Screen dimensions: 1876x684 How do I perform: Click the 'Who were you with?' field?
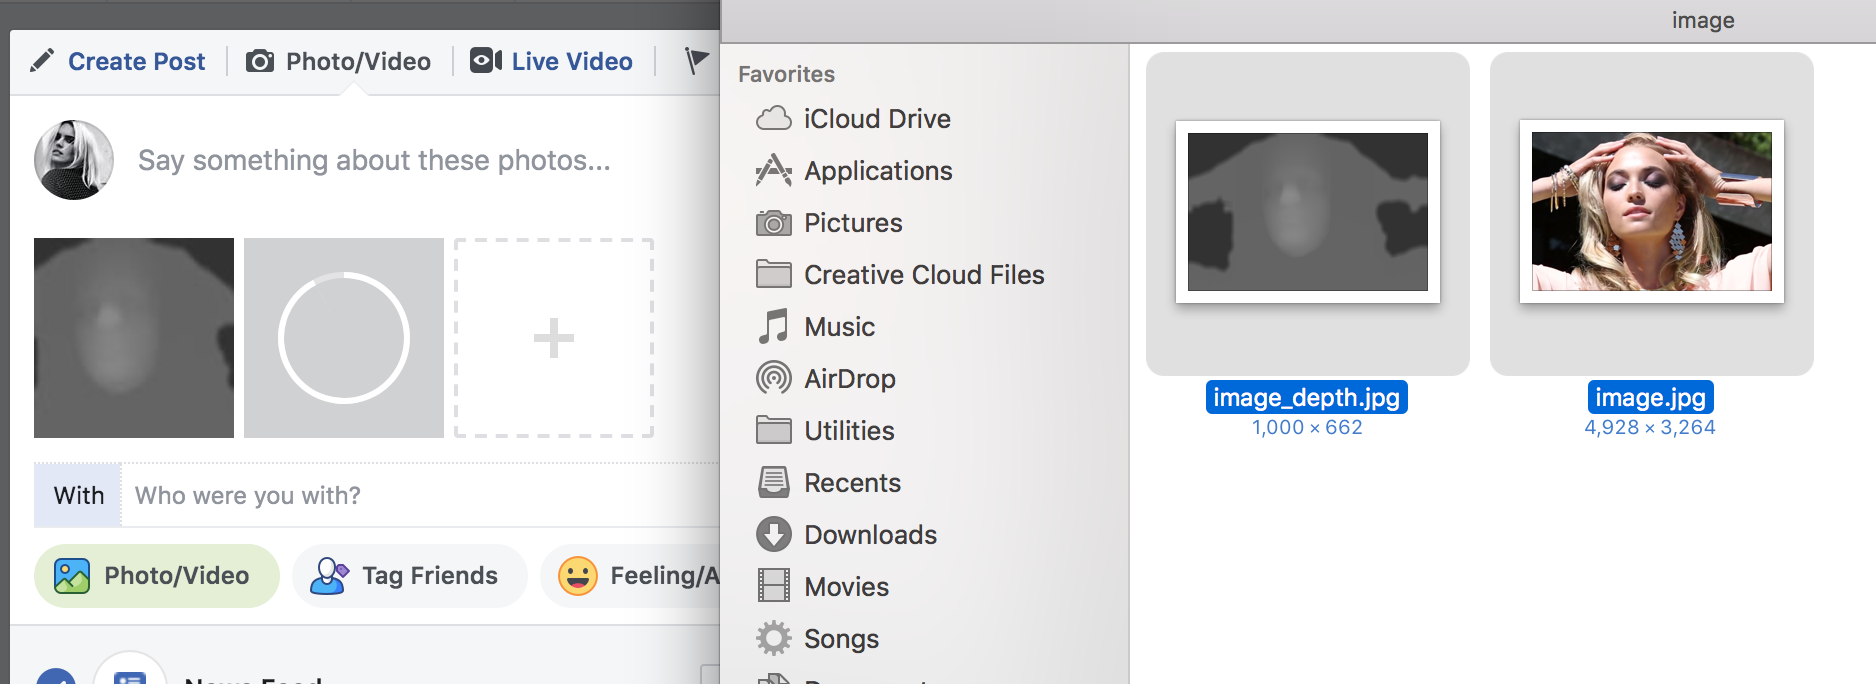pyautogui.click(x=420, y=495)
